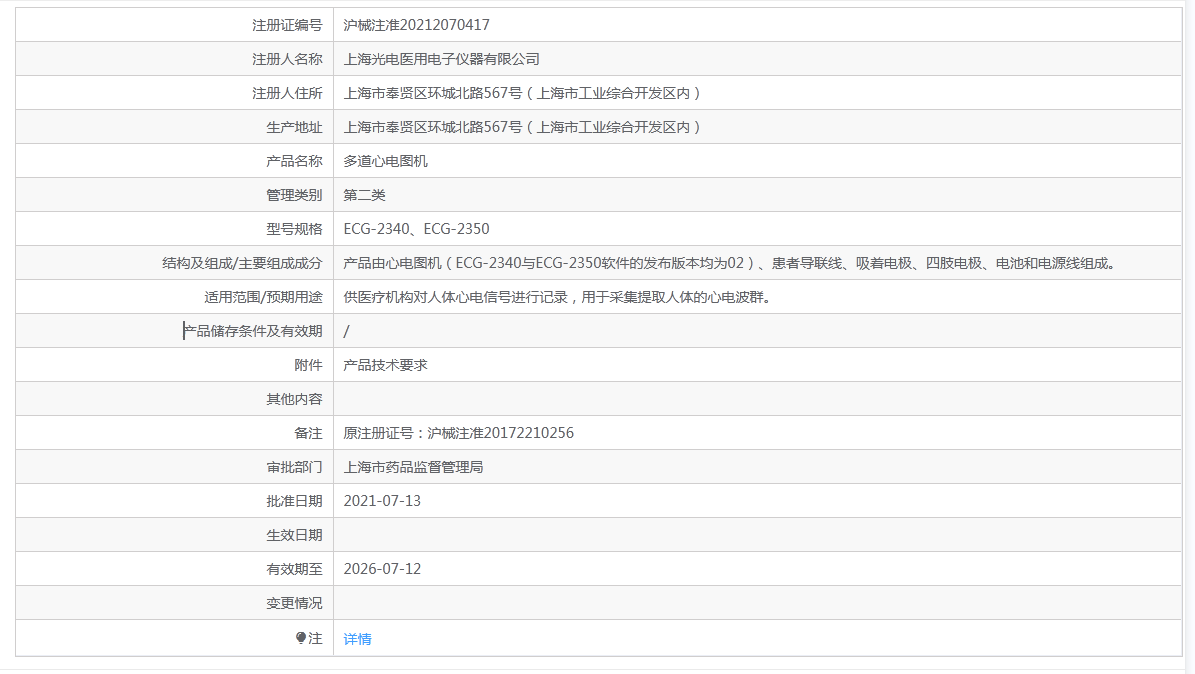Select product name 多道心电图机
Image resolution: width=1195 pixels, height=674 pixels.
pyautogui.click(x=385, y=161)
